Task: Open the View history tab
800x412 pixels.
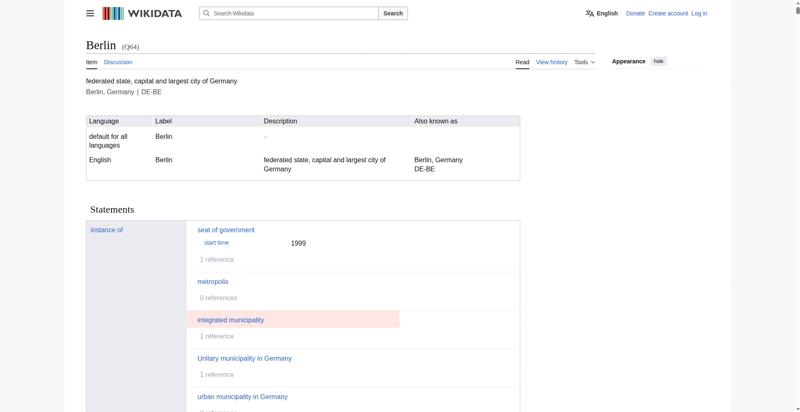Action: (551, 62)
